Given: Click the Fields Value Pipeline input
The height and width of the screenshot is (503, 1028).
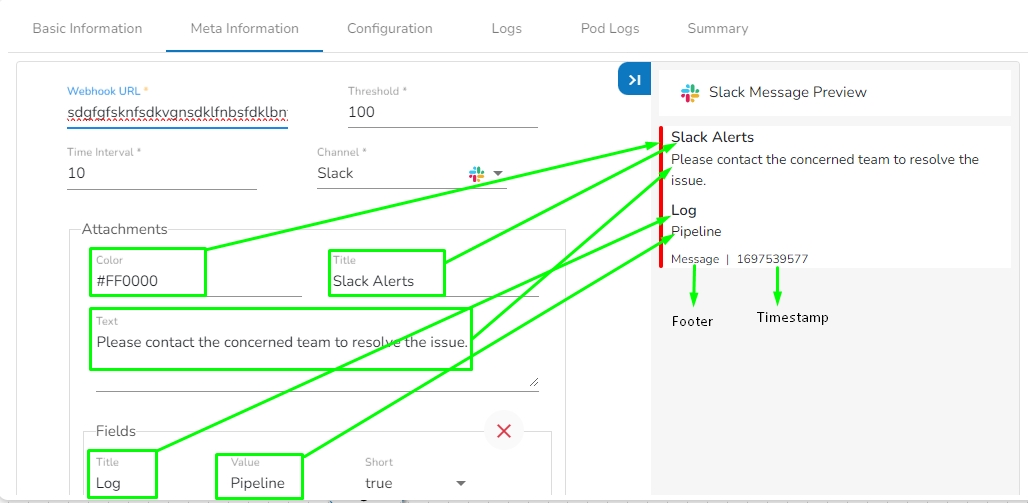Looking at the screenshot, I should point(259,483).
